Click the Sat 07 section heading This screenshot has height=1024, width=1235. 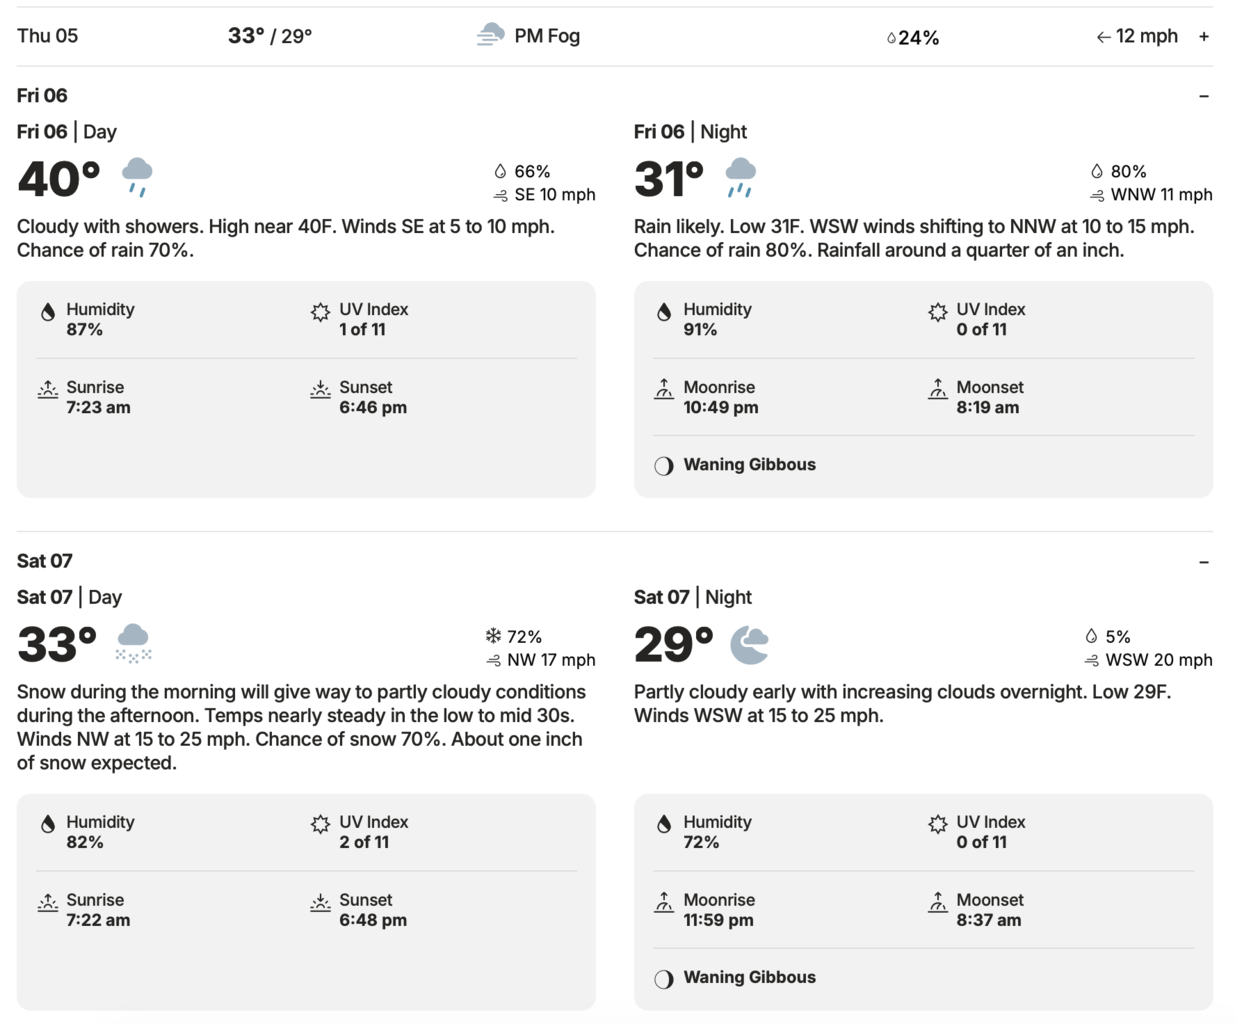click(x=44, y=561)
